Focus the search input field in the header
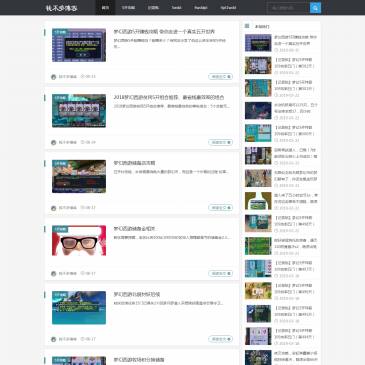This screenshot has height=365, width=365. 288,8
